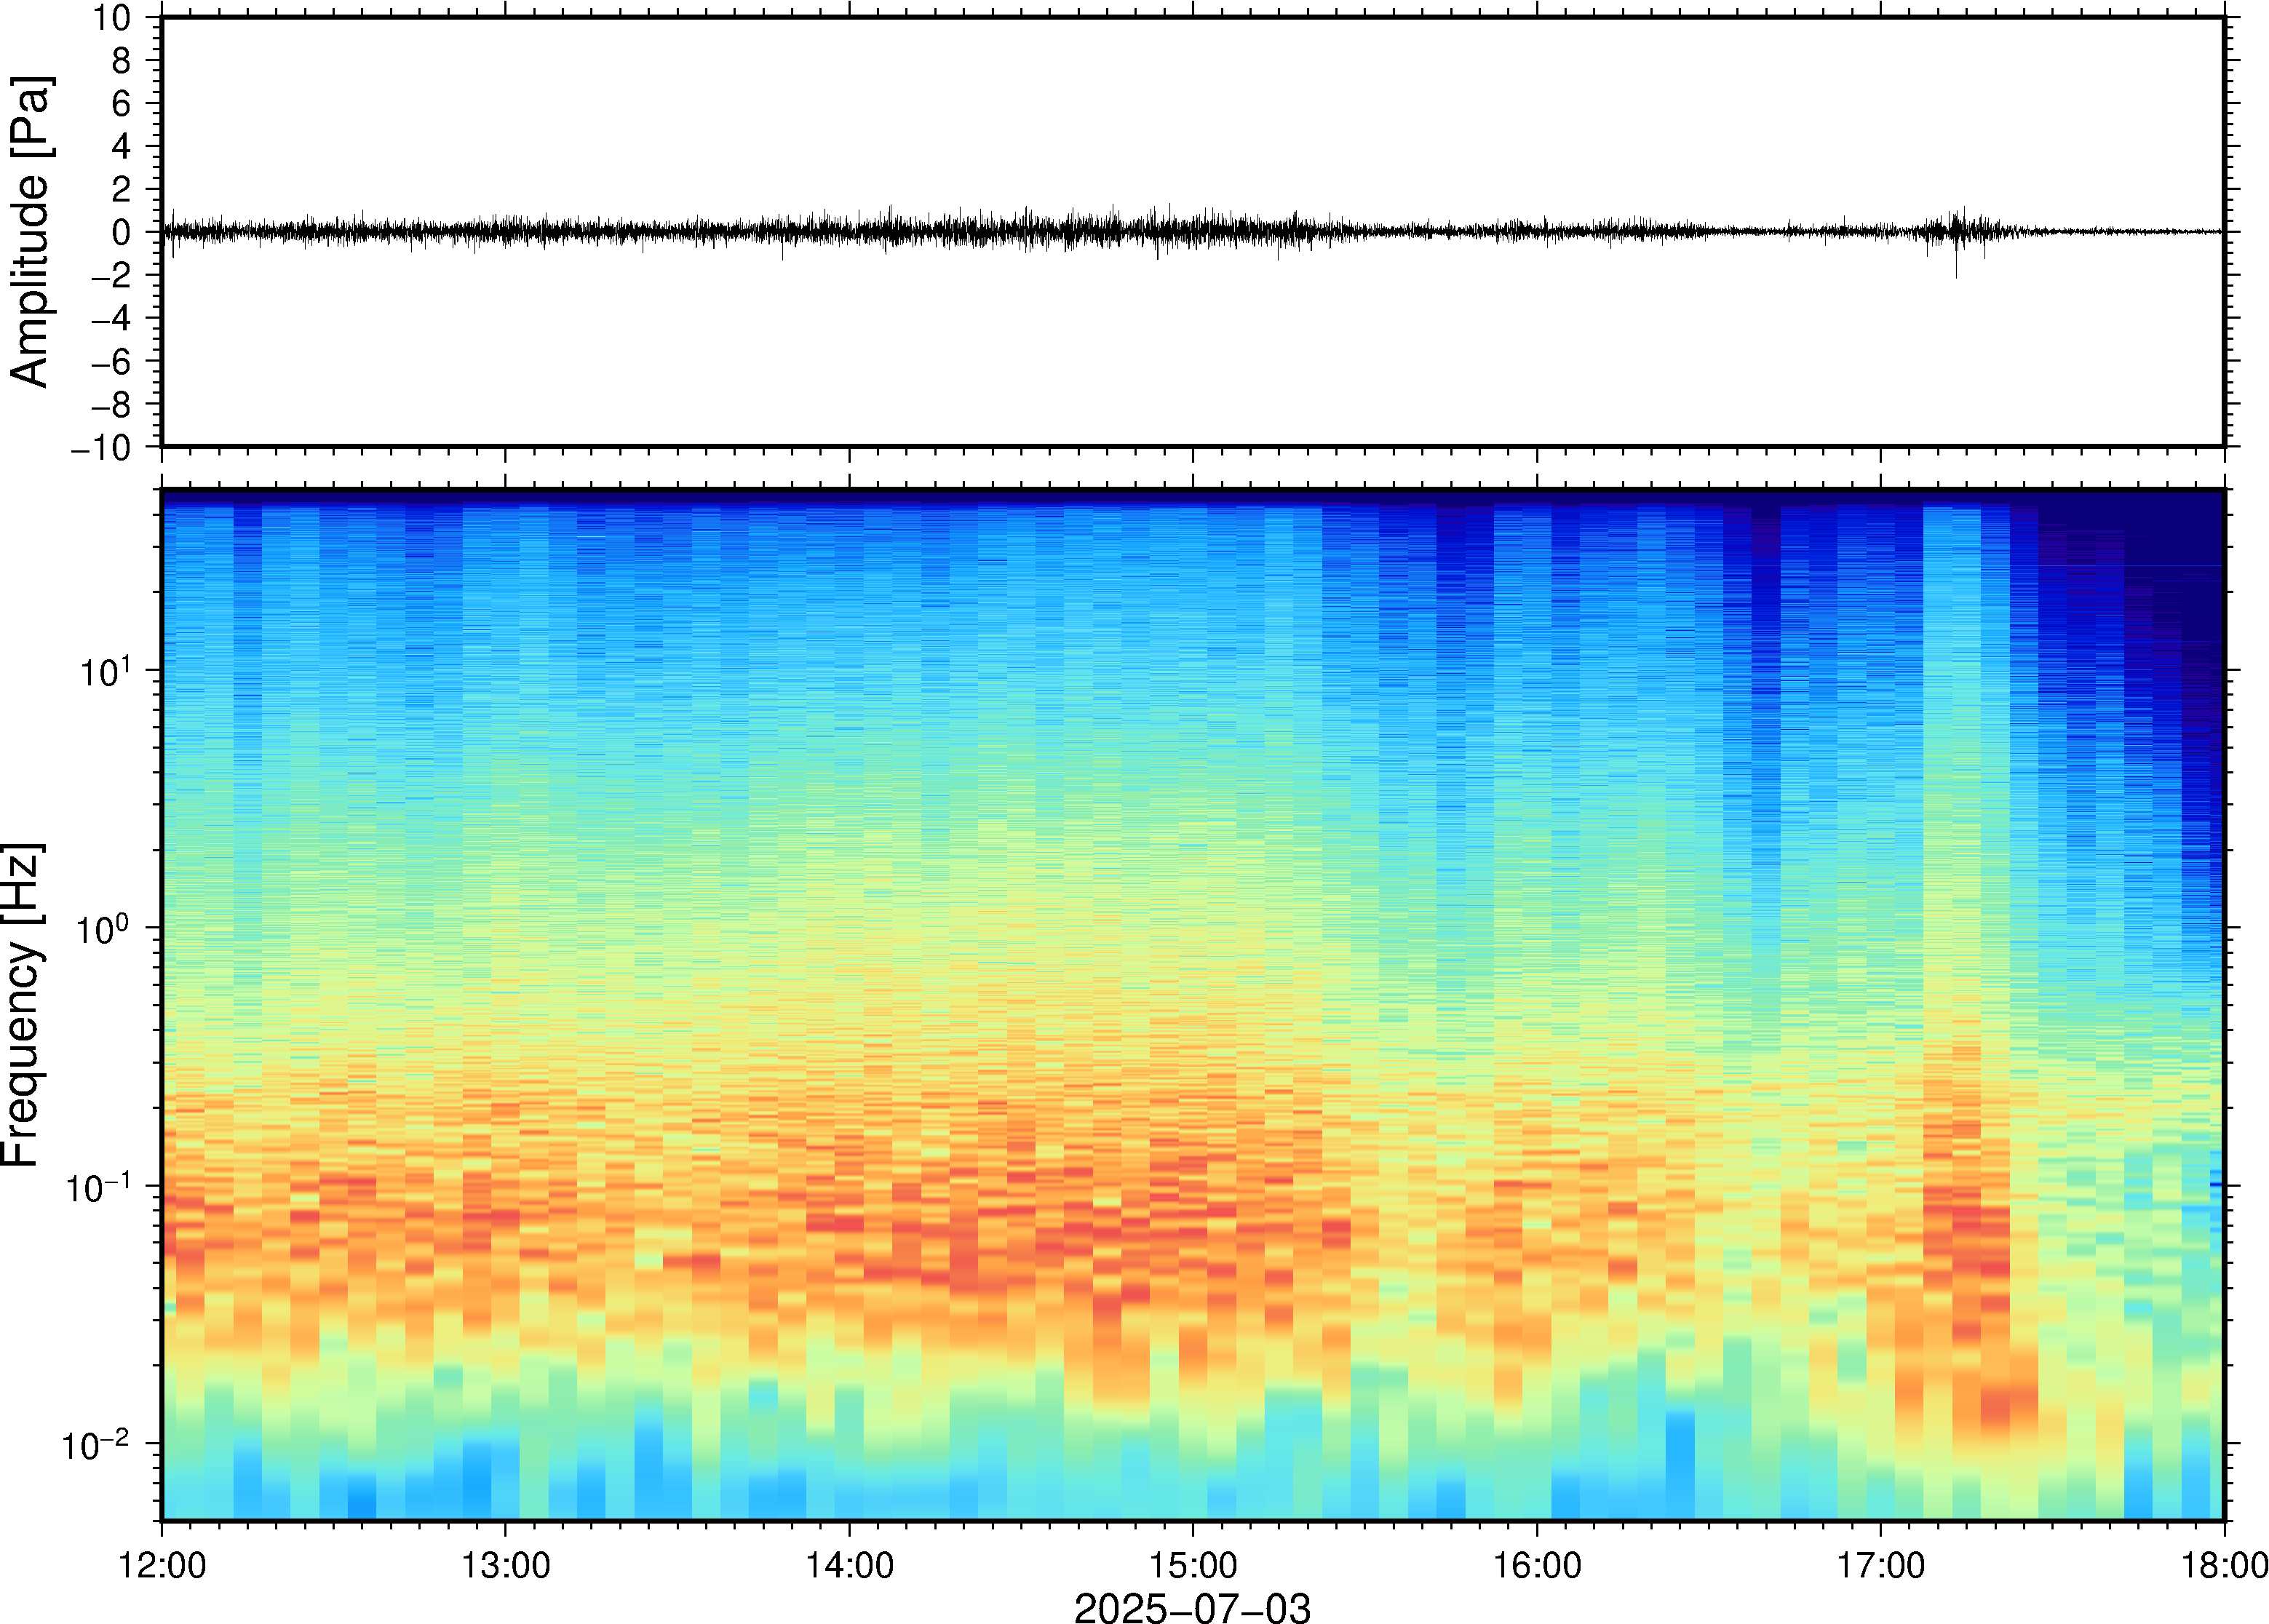
Task: Click the amplitude tick label 0
Action: pos(122,233)
